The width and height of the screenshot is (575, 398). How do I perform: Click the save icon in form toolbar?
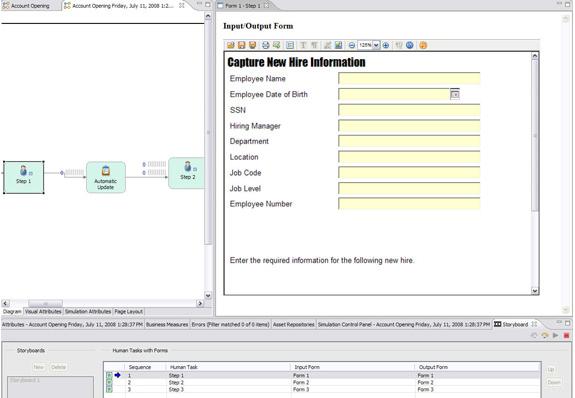pos(241,45)
